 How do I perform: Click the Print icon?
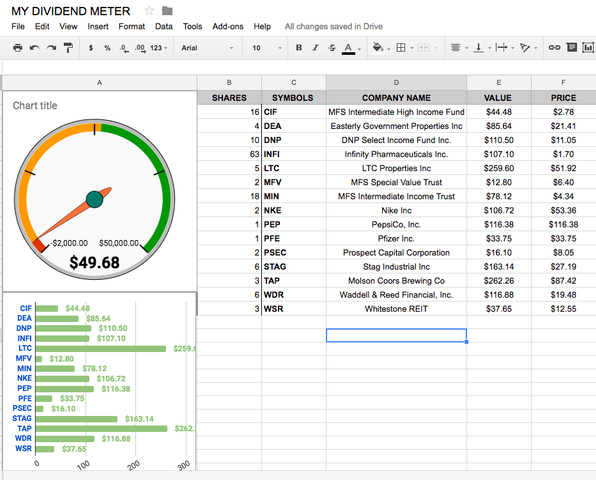[17, 48]
